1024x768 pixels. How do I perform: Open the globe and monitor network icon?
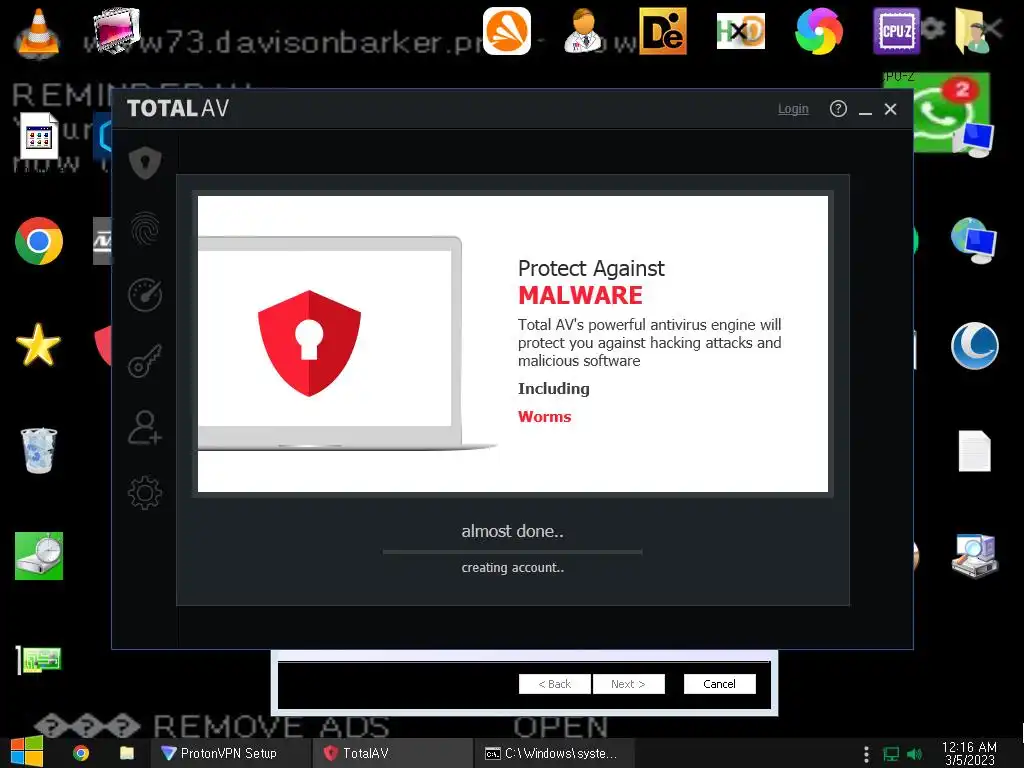pos(974,241)
